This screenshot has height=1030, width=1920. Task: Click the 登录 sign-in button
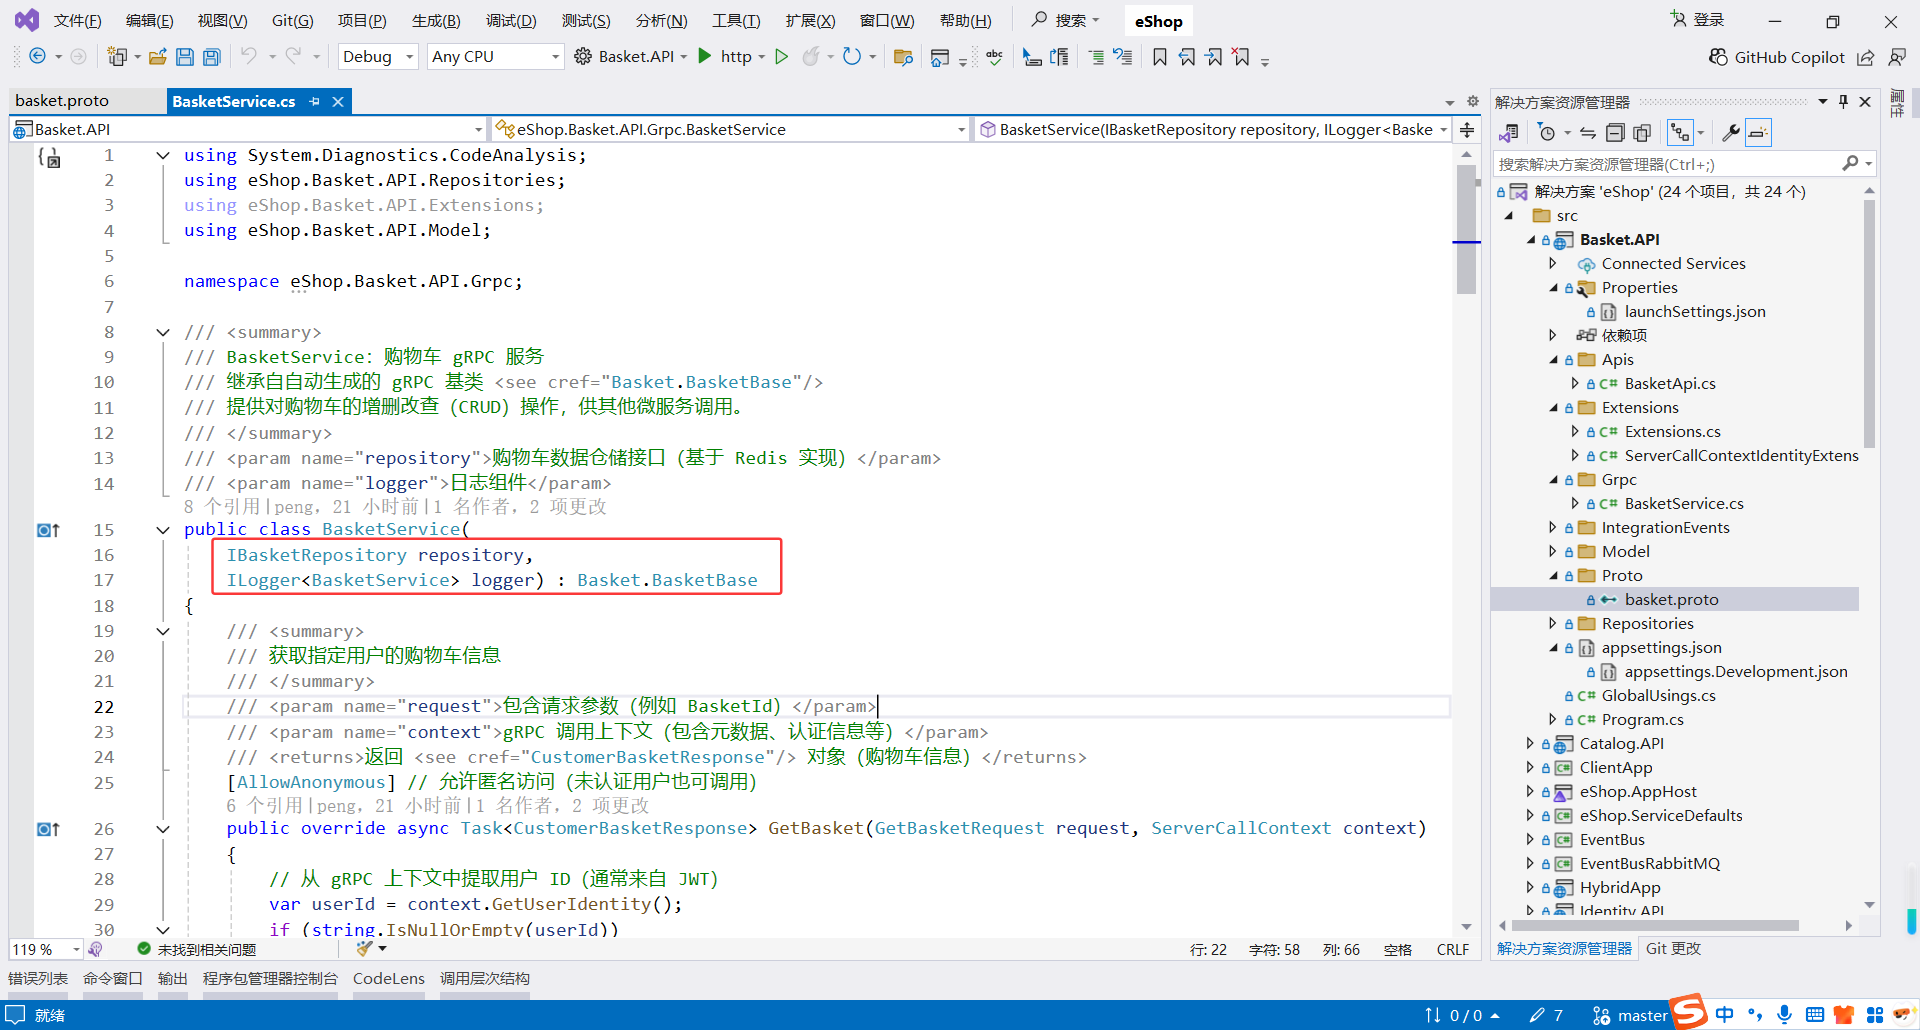[x=1706, y=19]
